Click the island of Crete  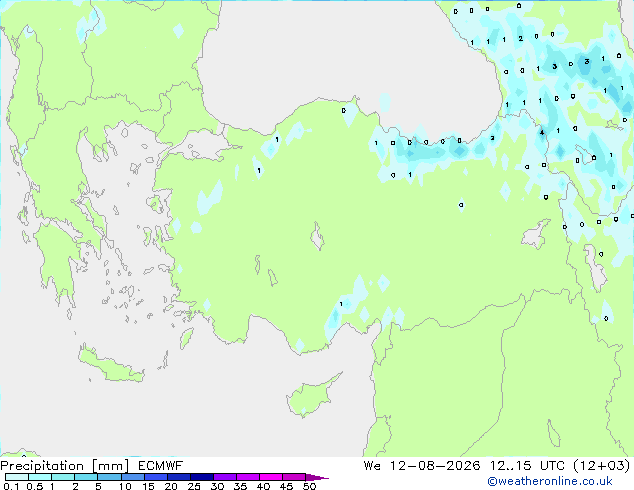pos(110,364)
